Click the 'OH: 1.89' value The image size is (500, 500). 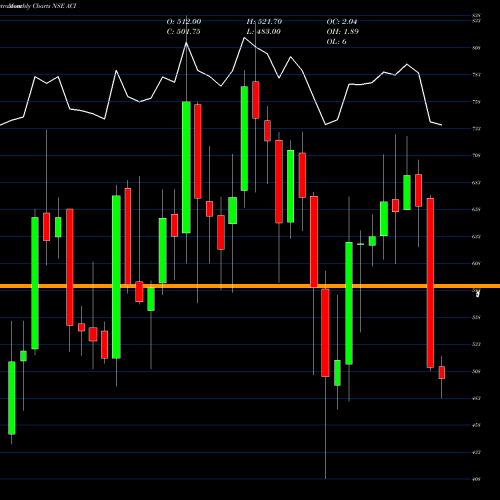pos(342,31)
